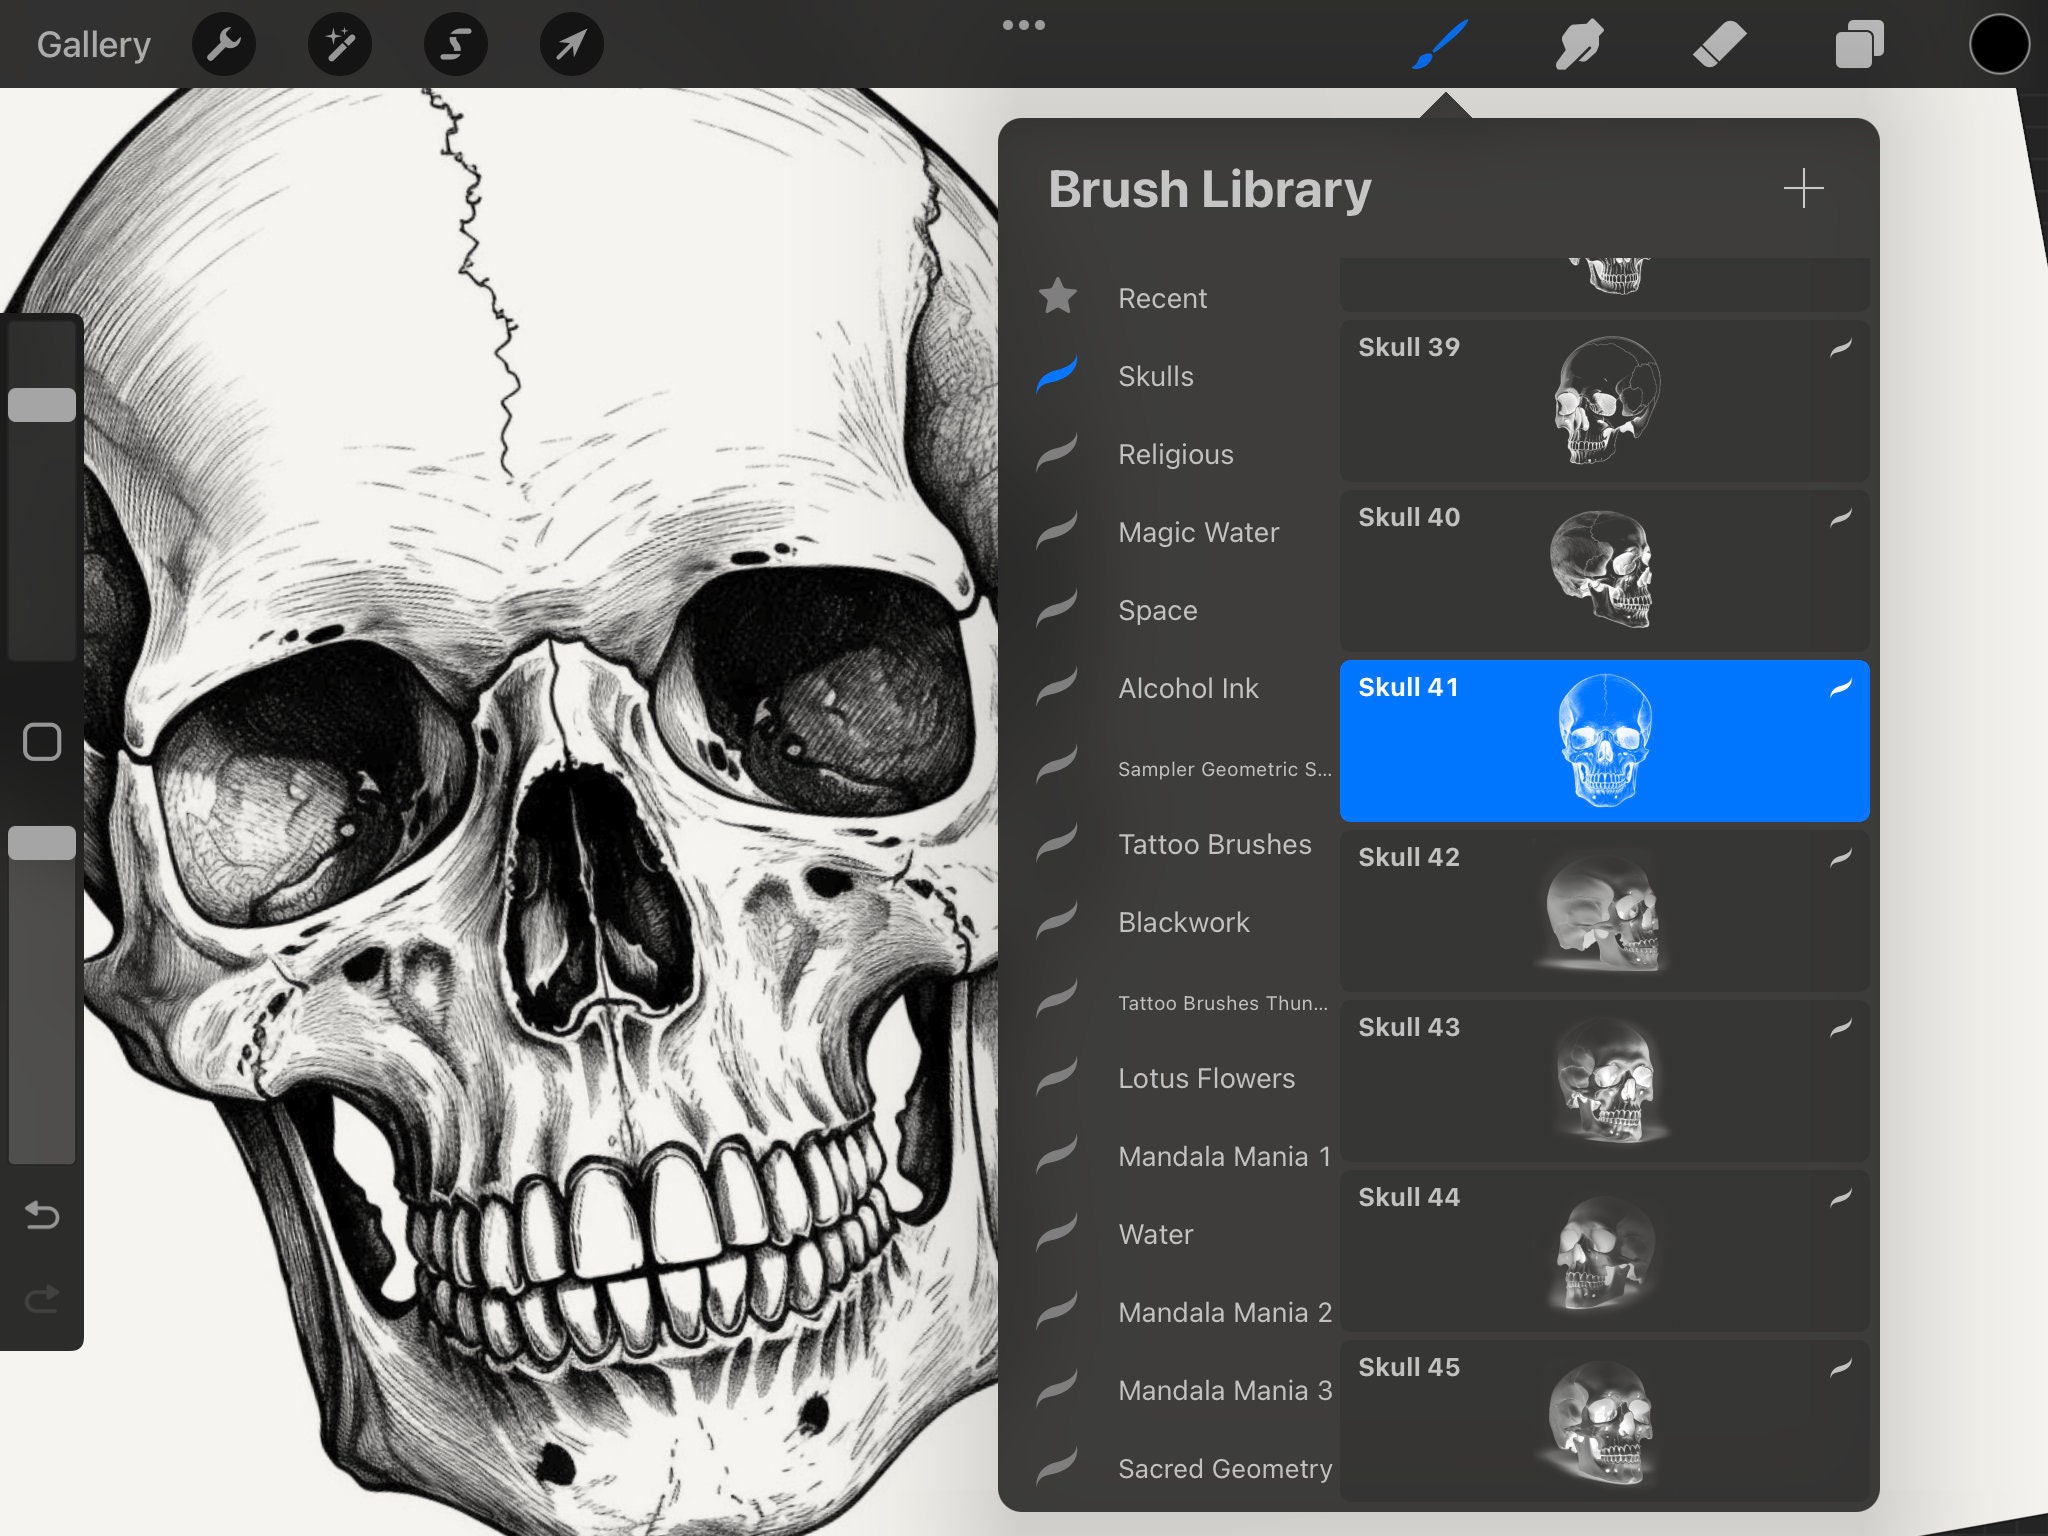Select the Eraser tool
This screenshot has width=2048, height=1536.
(x=1720, y=44)
